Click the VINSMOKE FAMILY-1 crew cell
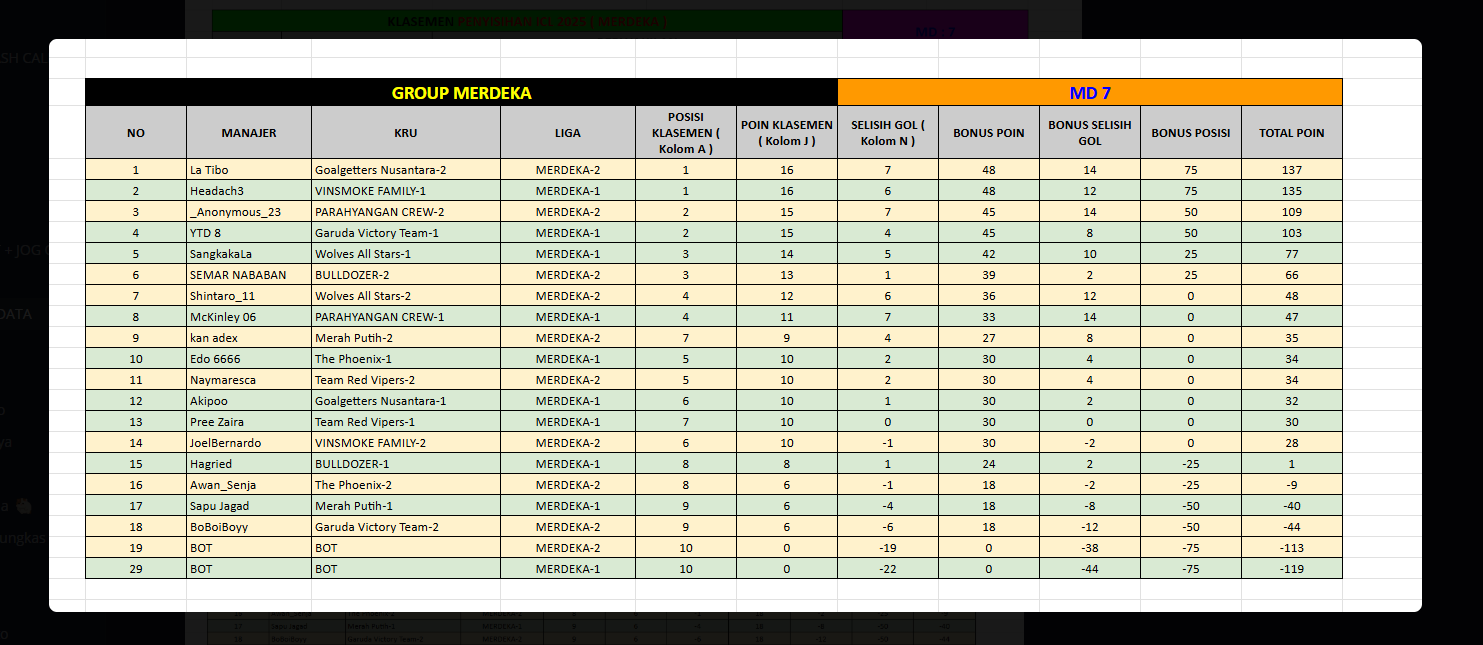This screenshot has height=645, width=1483. (406, 191)
